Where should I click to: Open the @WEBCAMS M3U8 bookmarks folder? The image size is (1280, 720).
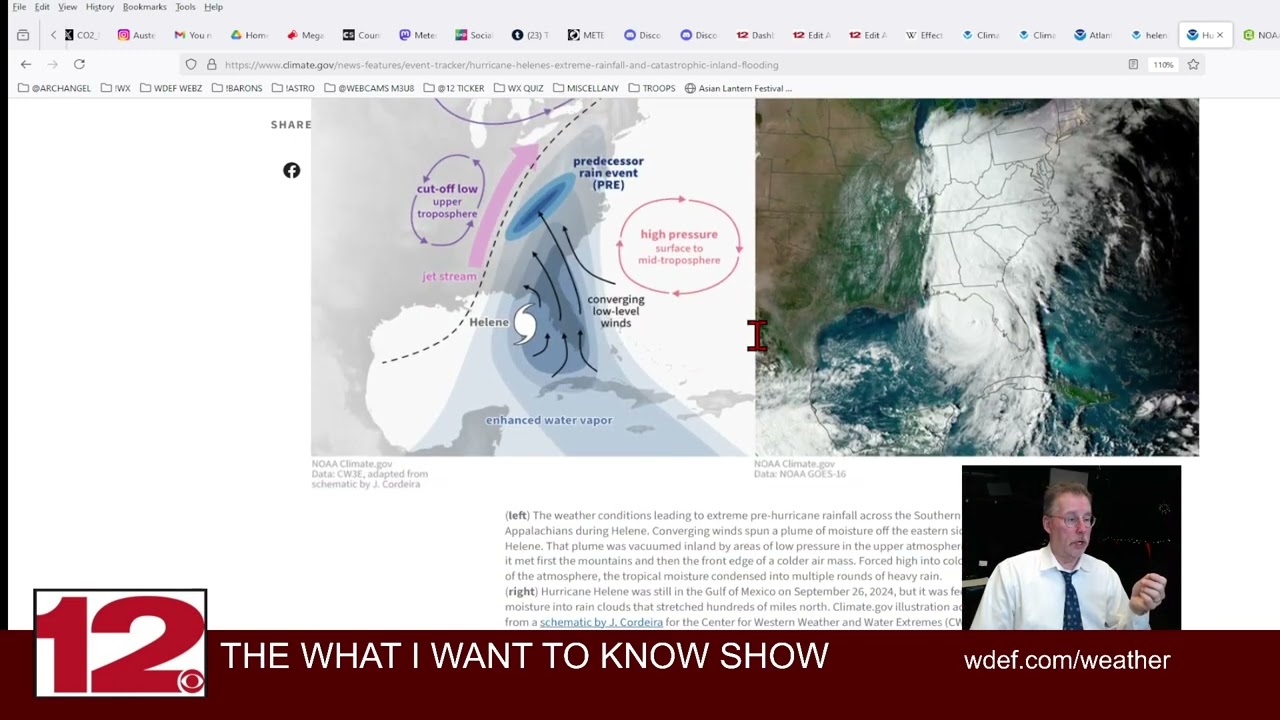369,88
